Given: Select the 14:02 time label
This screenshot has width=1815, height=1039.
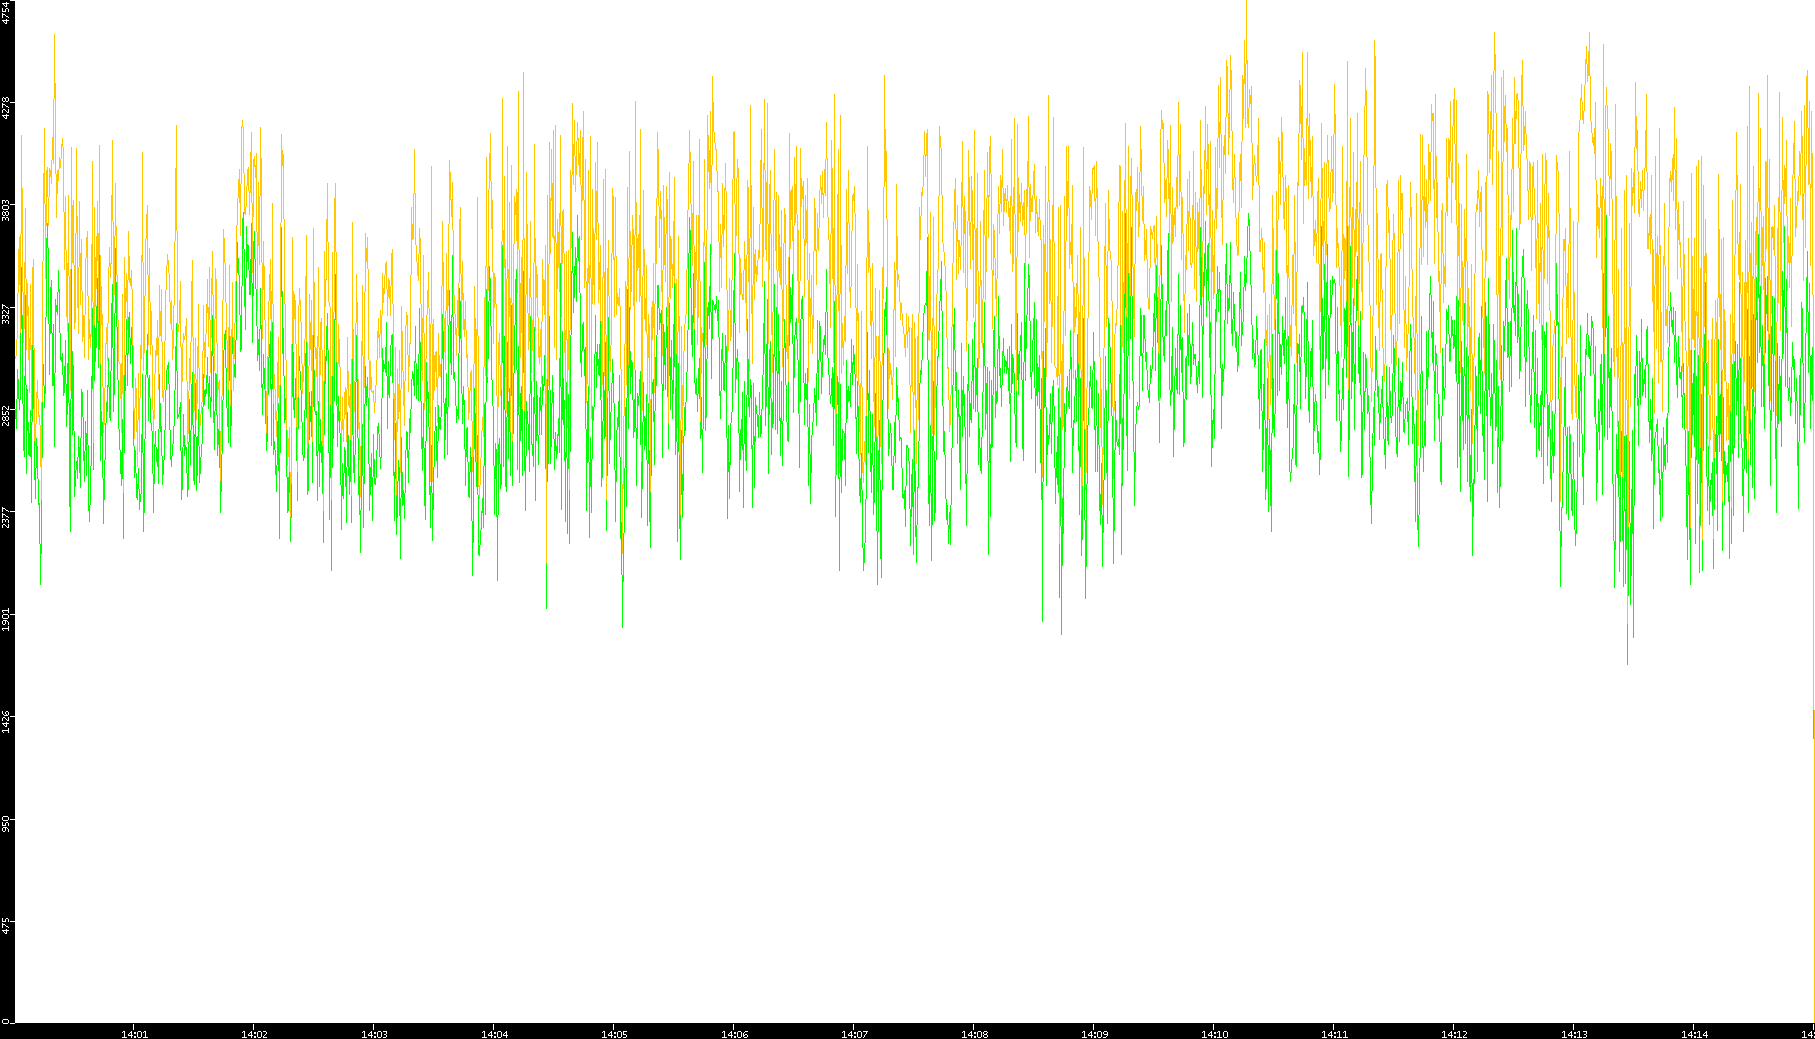Looking at the screenshot, I should 254,1034.
